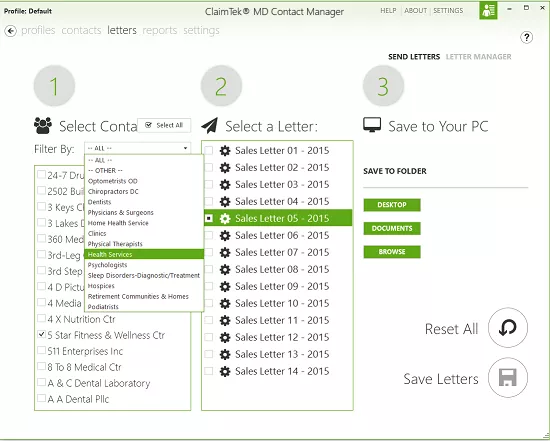Filter by Chiropractors DC
This screenshot has height=441, width=550.
click(144, 192)
